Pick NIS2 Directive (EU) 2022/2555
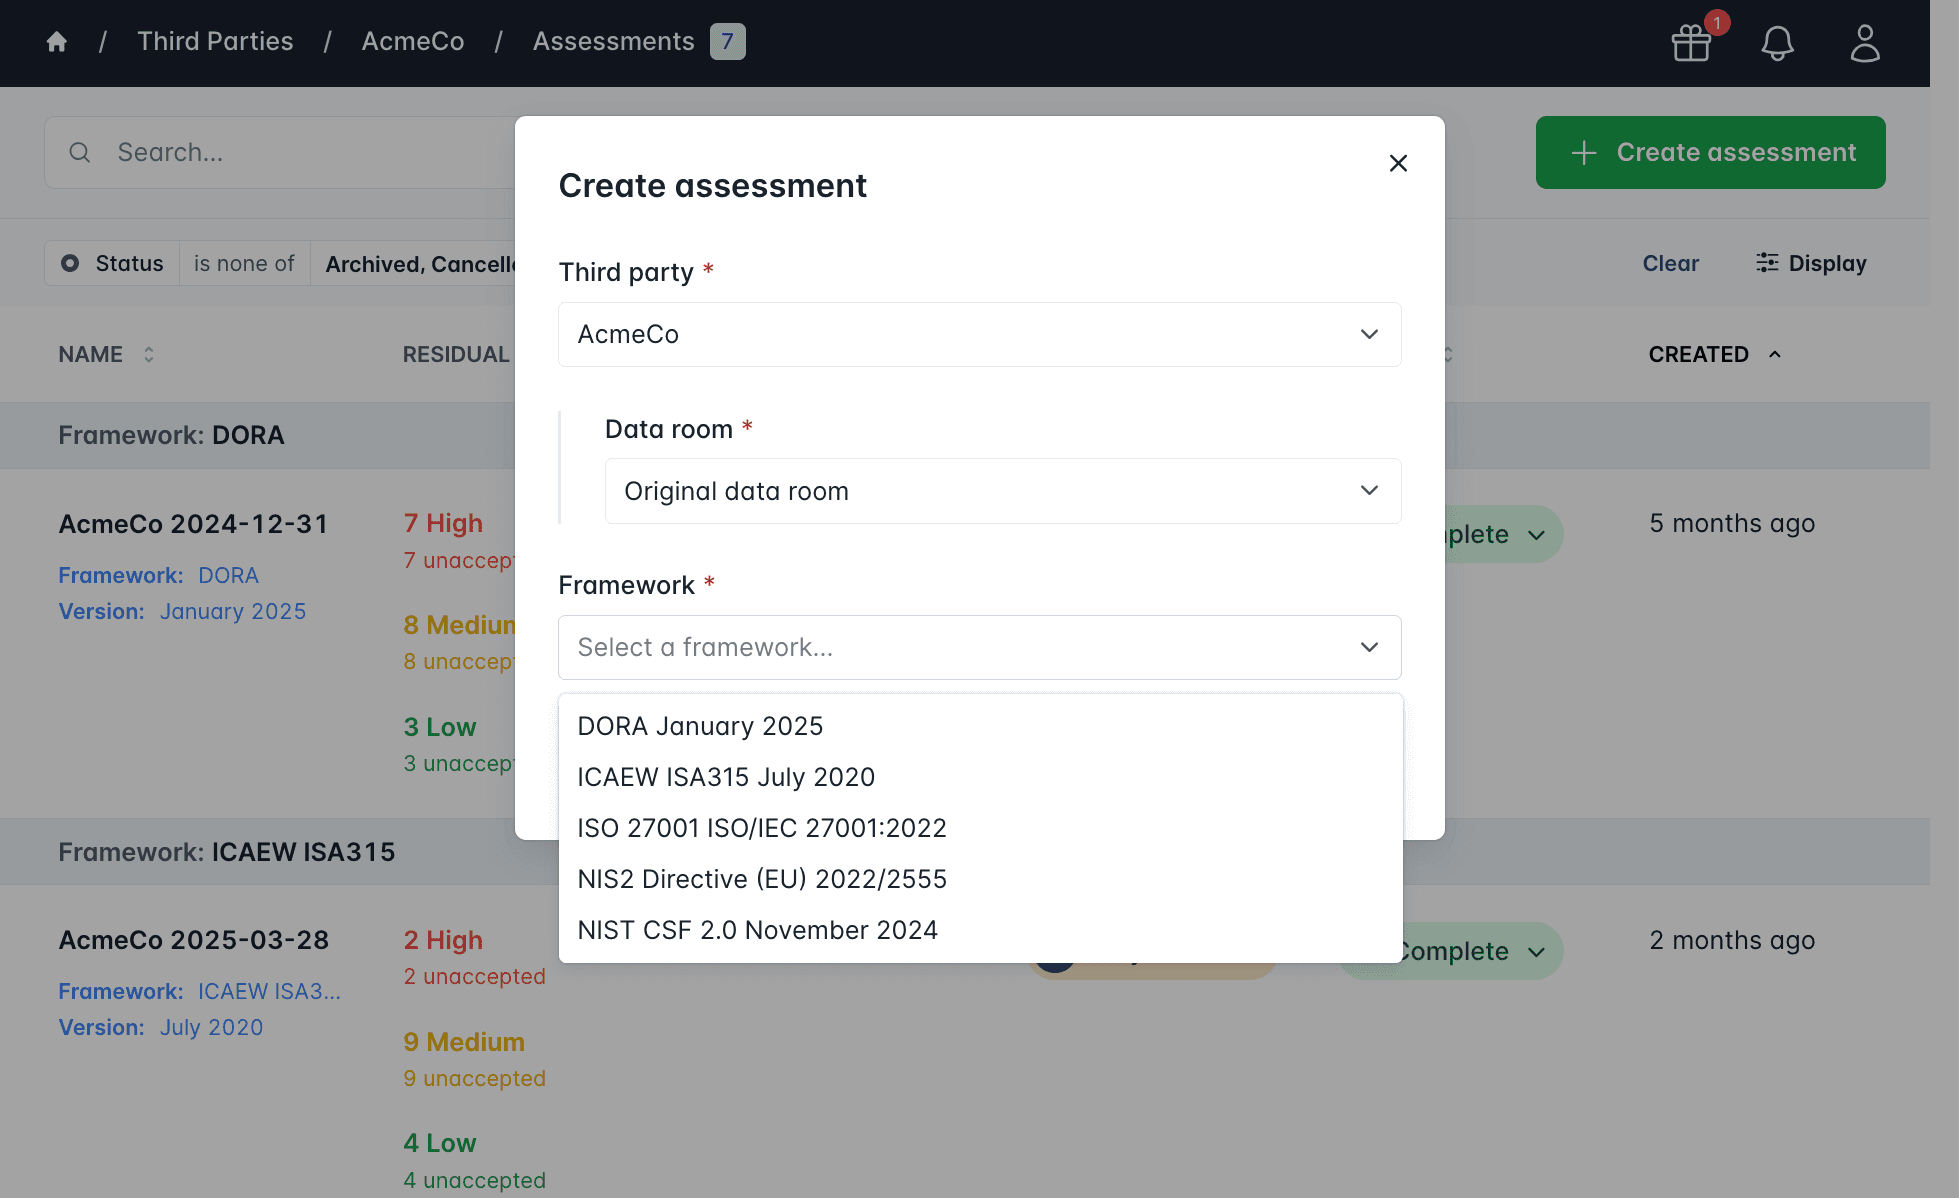 point(761,880)
